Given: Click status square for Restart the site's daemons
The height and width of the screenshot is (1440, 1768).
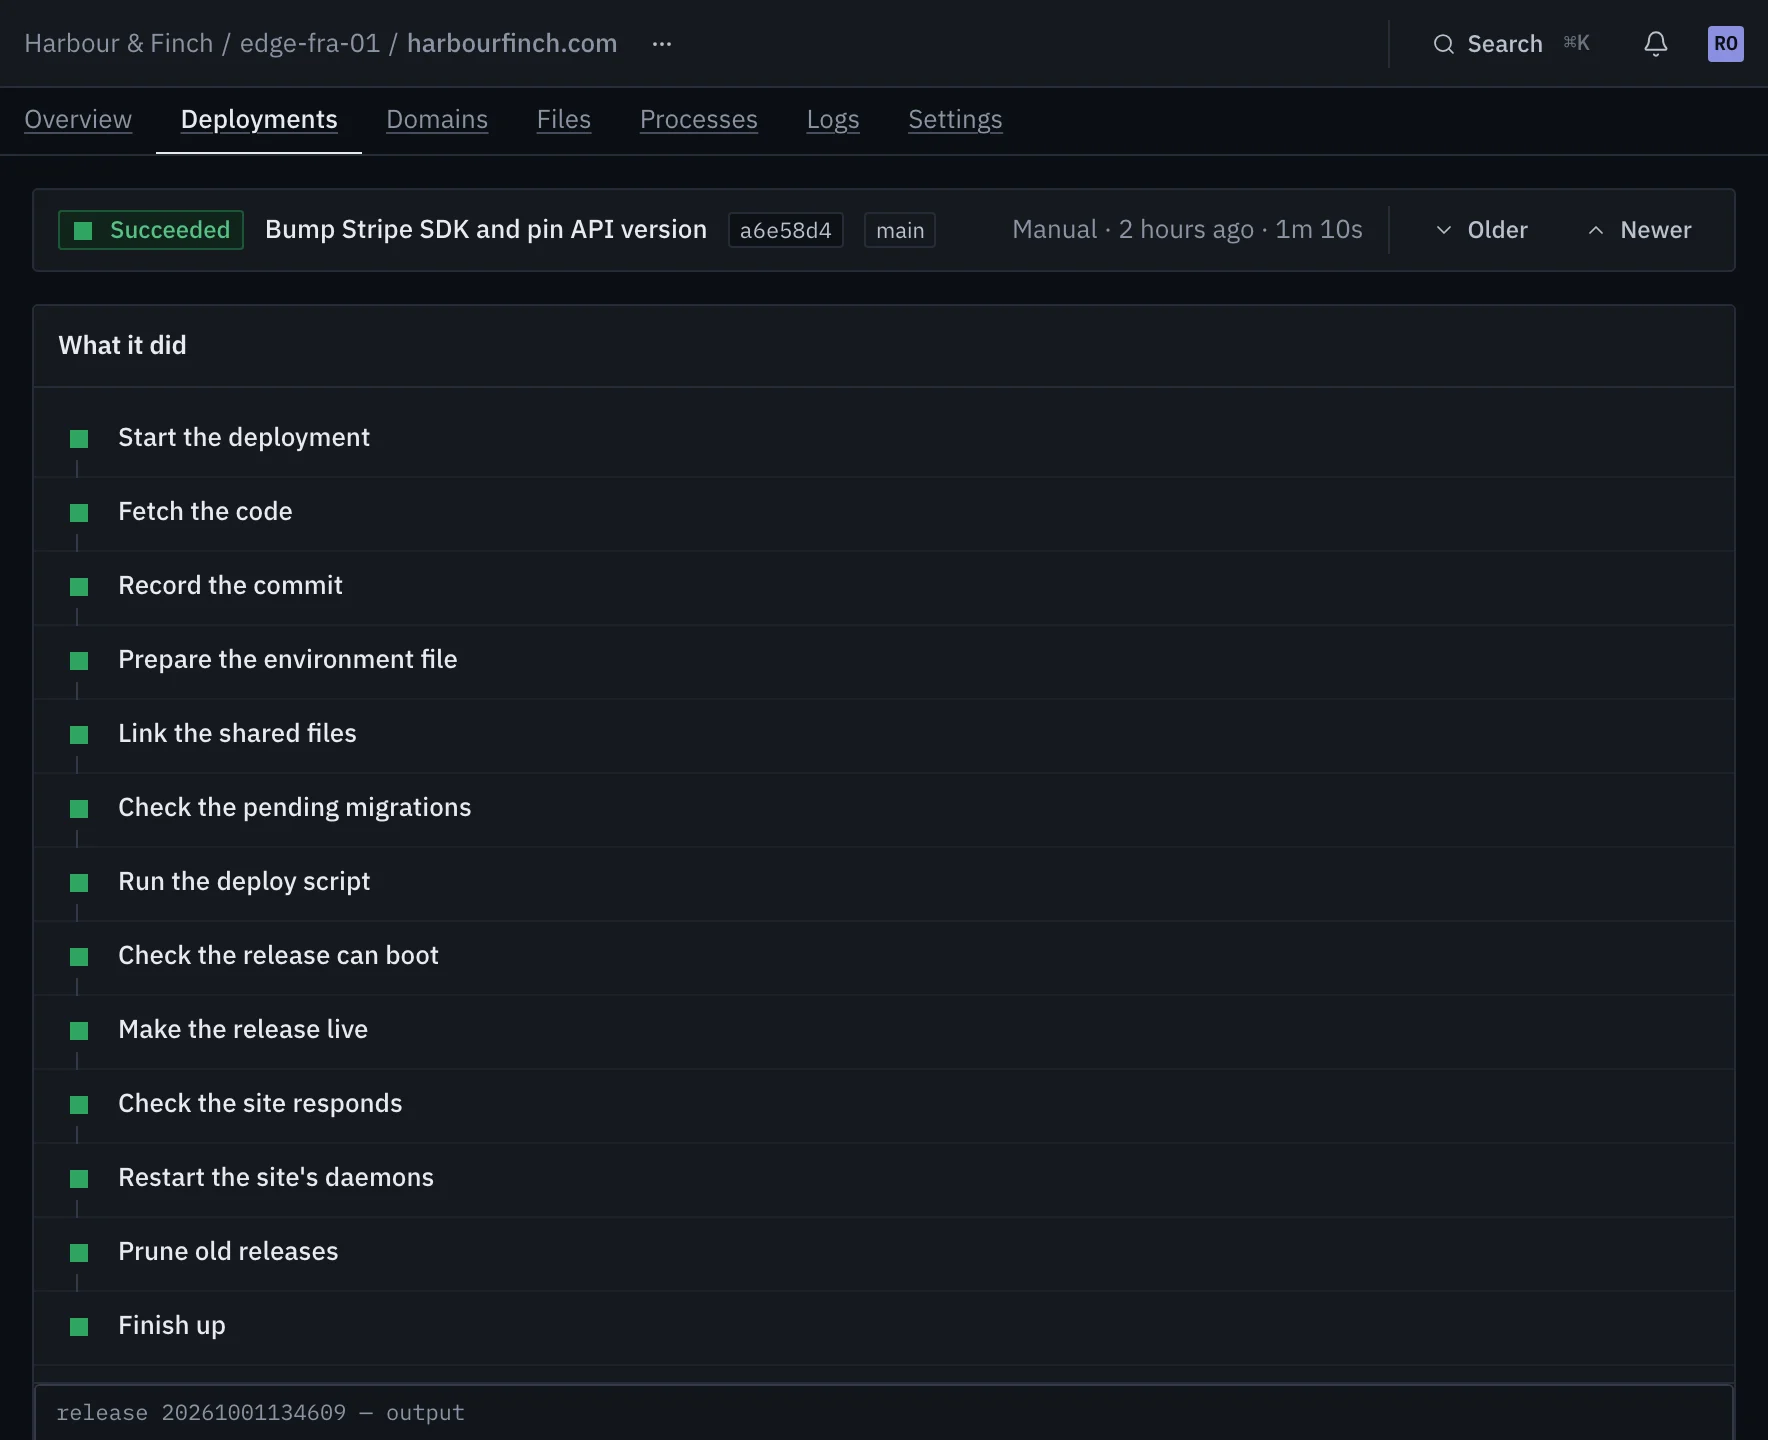Looking at the screenshot, I should point(79,1179).
